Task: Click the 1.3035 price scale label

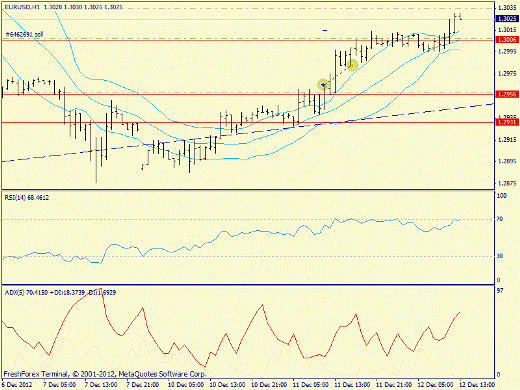Action: (508, 7)
